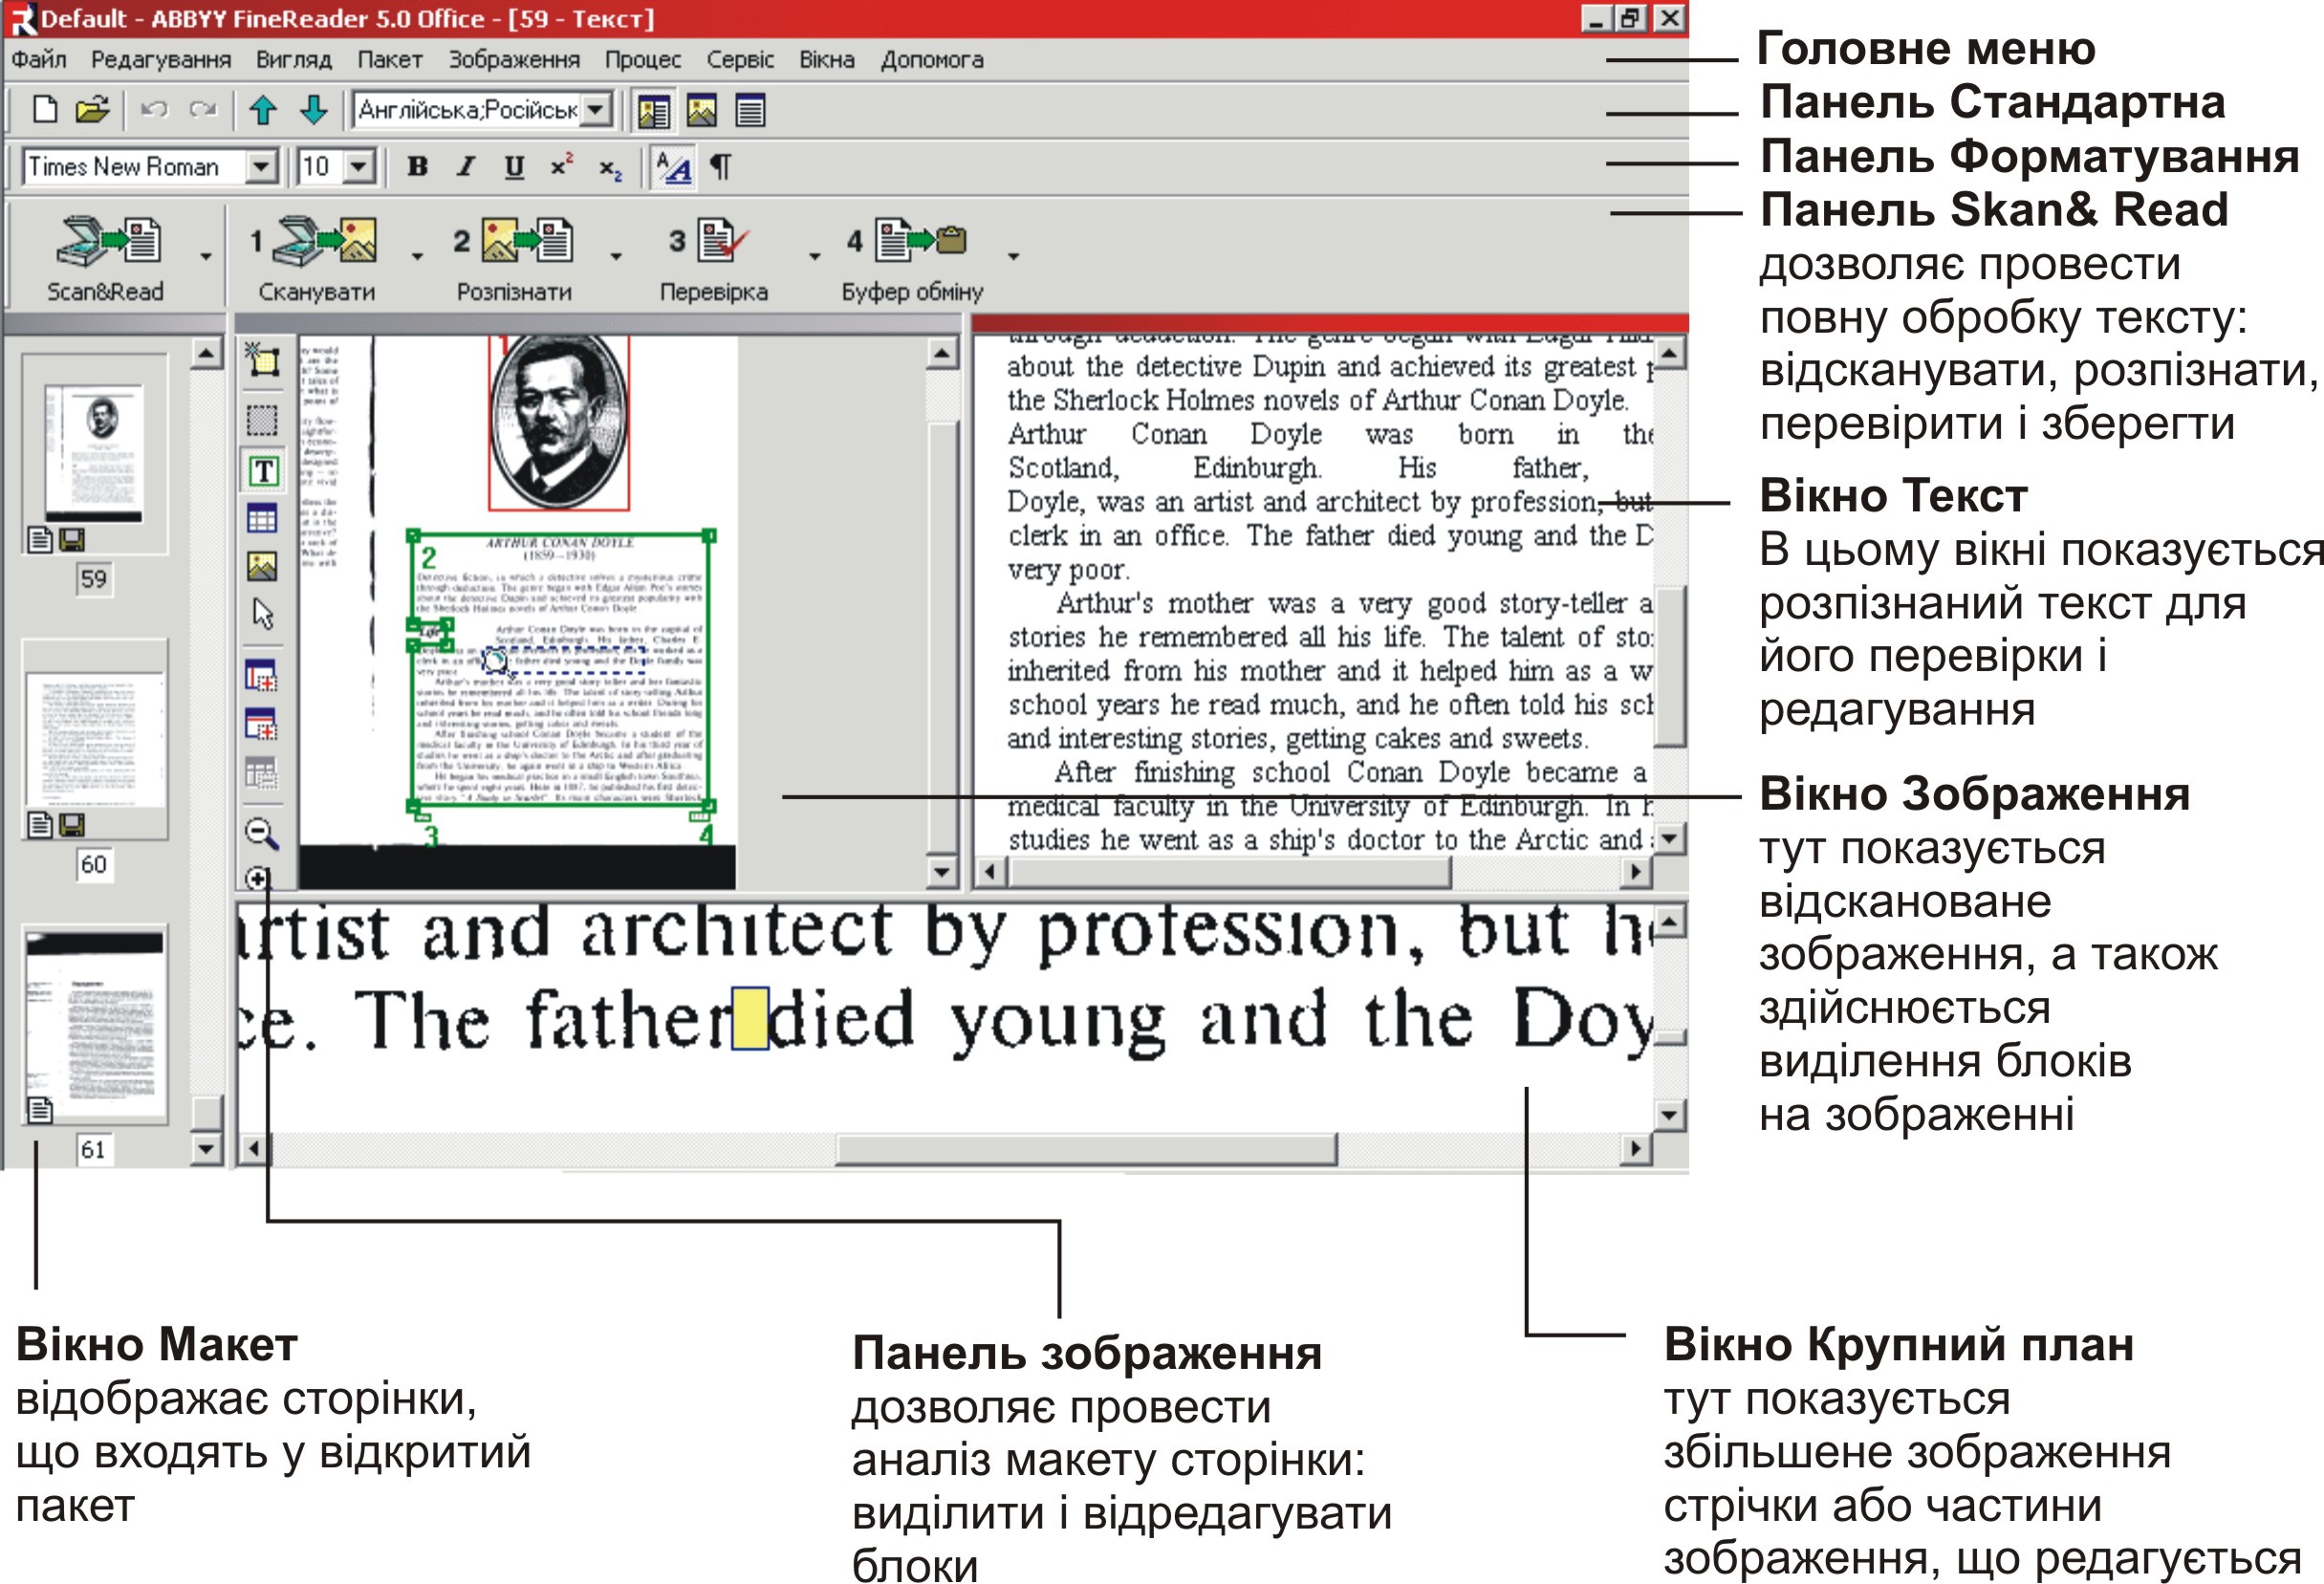Screen dimensions: 2324x1584
Task: Select page 60 thumbnail
Action: tap(95, 740)
